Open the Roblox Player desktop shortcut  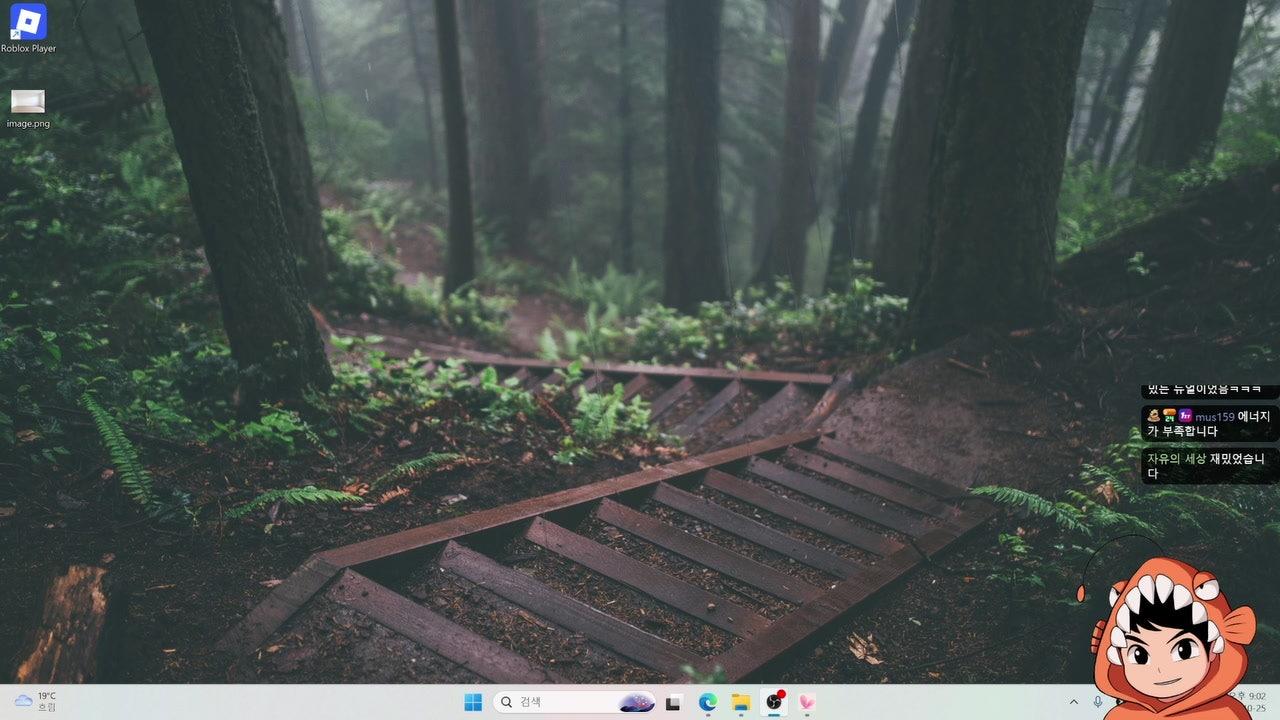pyautogui.click(x=28, y=29)
